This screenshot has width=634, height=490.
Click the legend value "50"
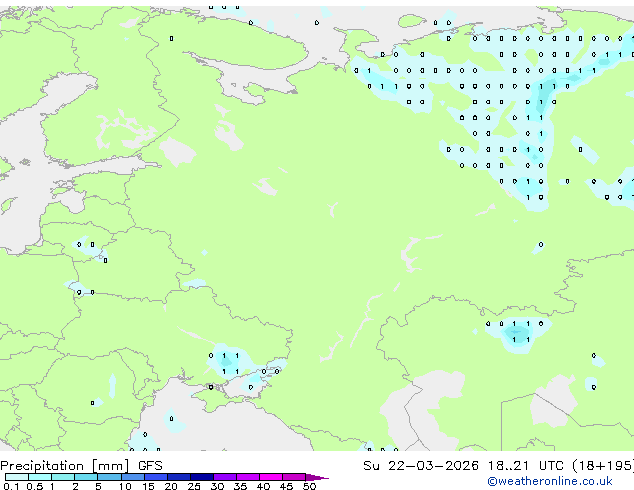point(309,486)
